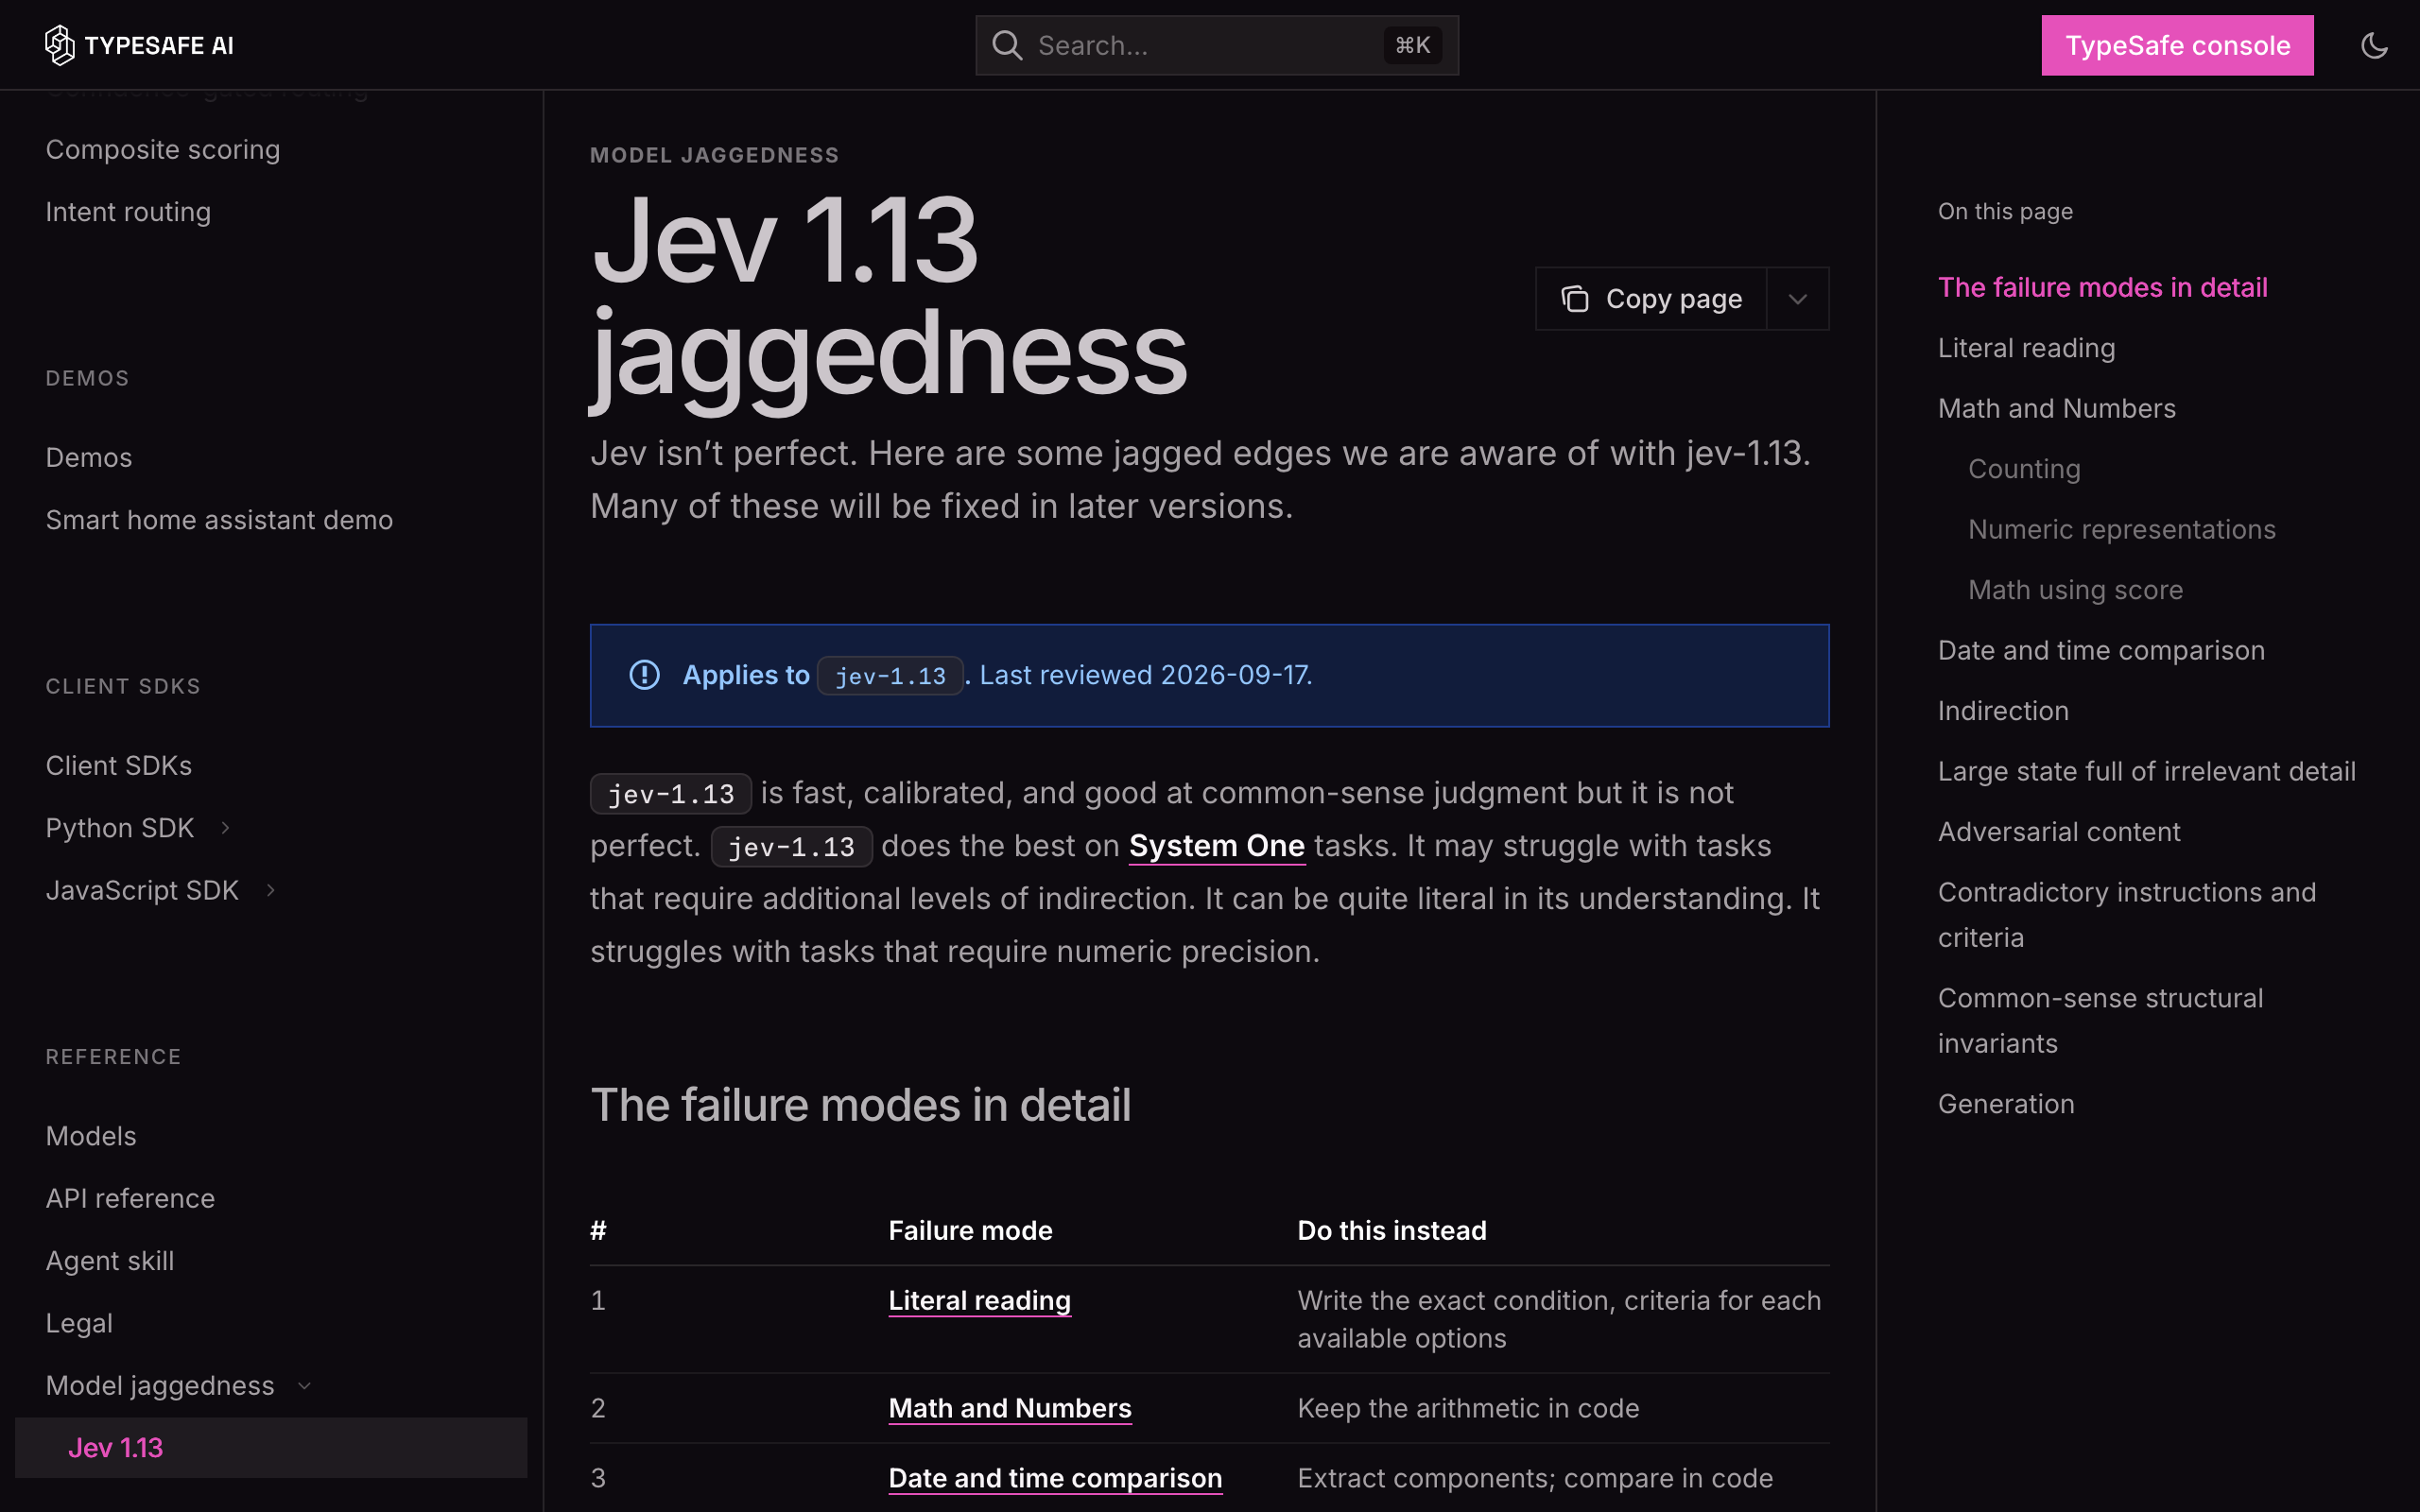
Task: Open API reference in sidebar
Action: 130,1198
